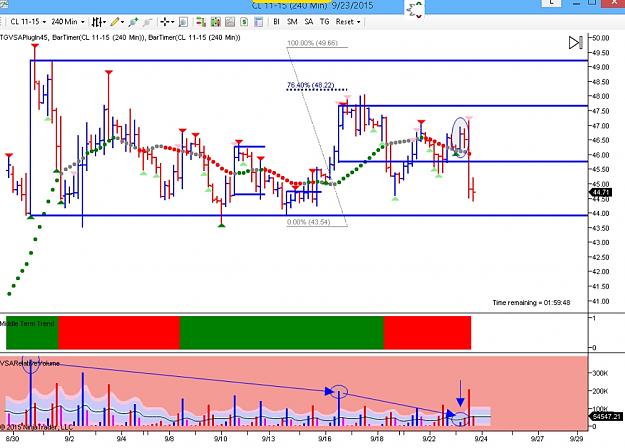Click the 9/24 date on time axis
The width and height of the screenshot is (625, 448).
481,438
